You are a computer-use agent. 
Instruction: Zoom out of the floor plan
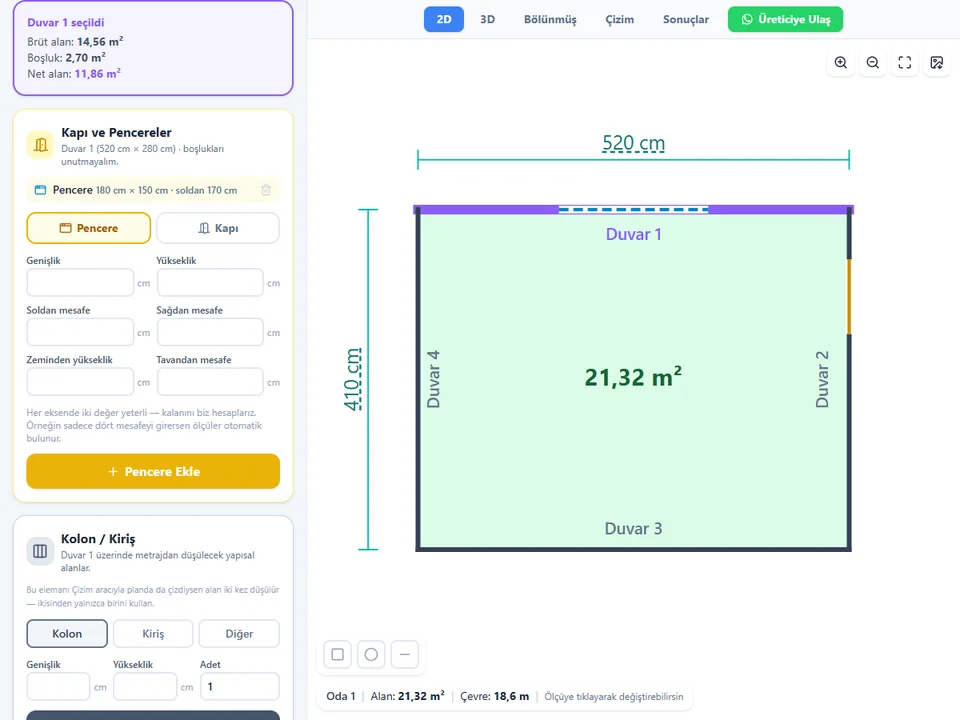873,62
